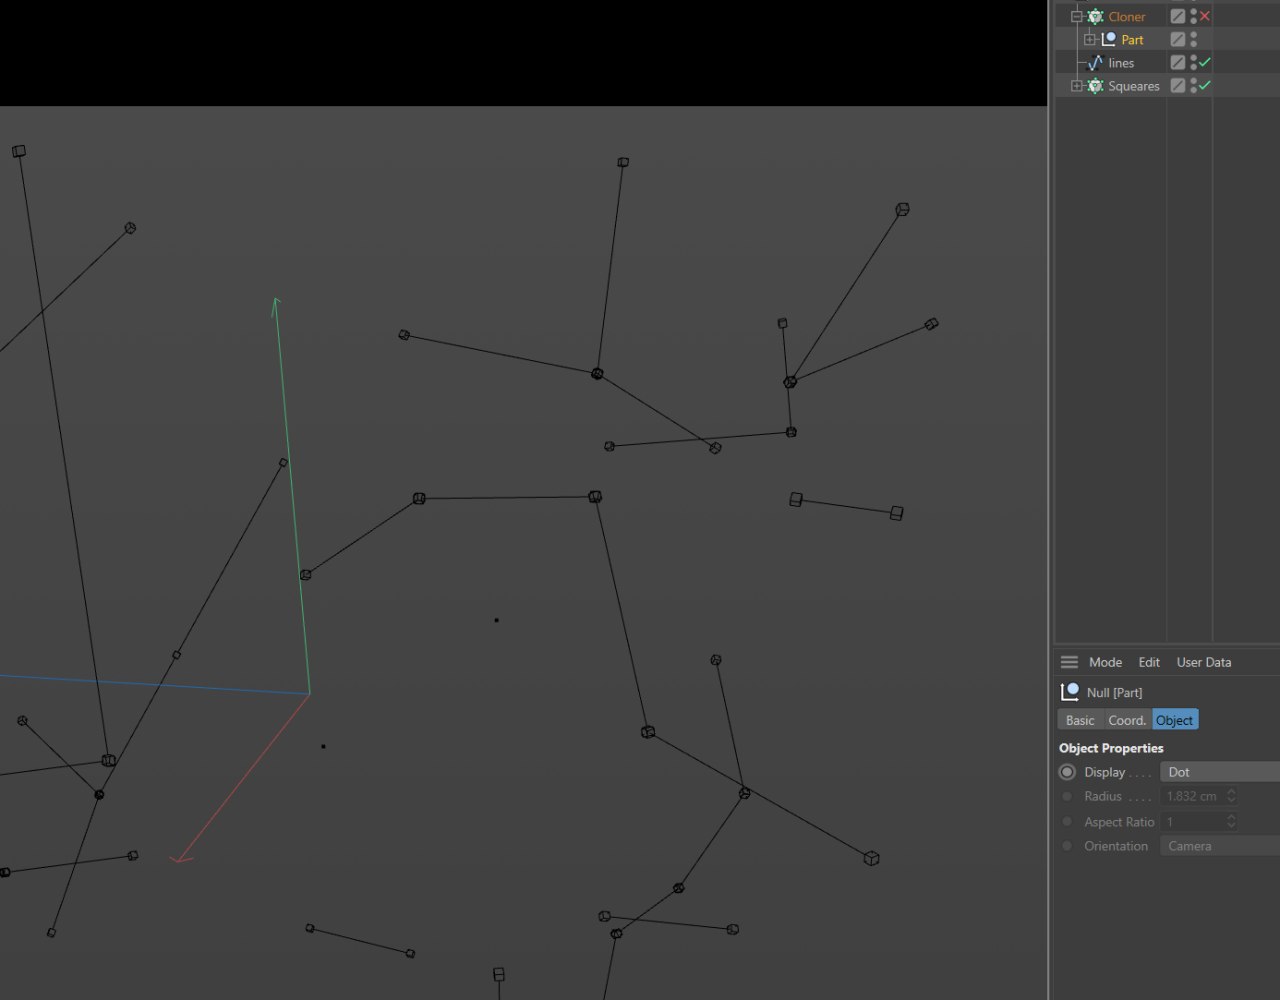Toggle Cloner visibility dots
This screenshot has width=1280, height=1000.
click(x=1193, y=16)
